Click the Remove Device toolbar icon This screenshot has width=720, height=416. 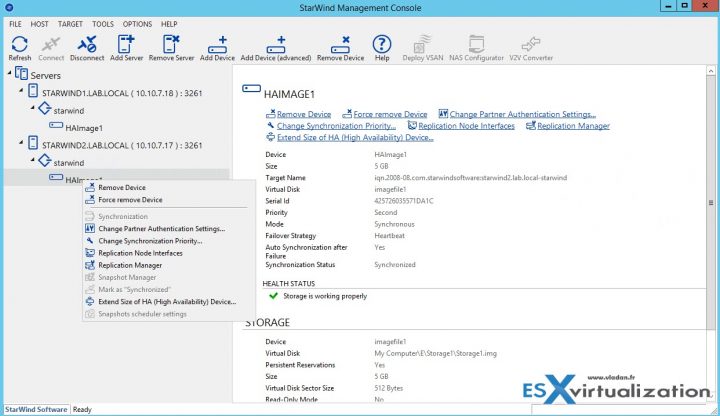click(340, 45)
